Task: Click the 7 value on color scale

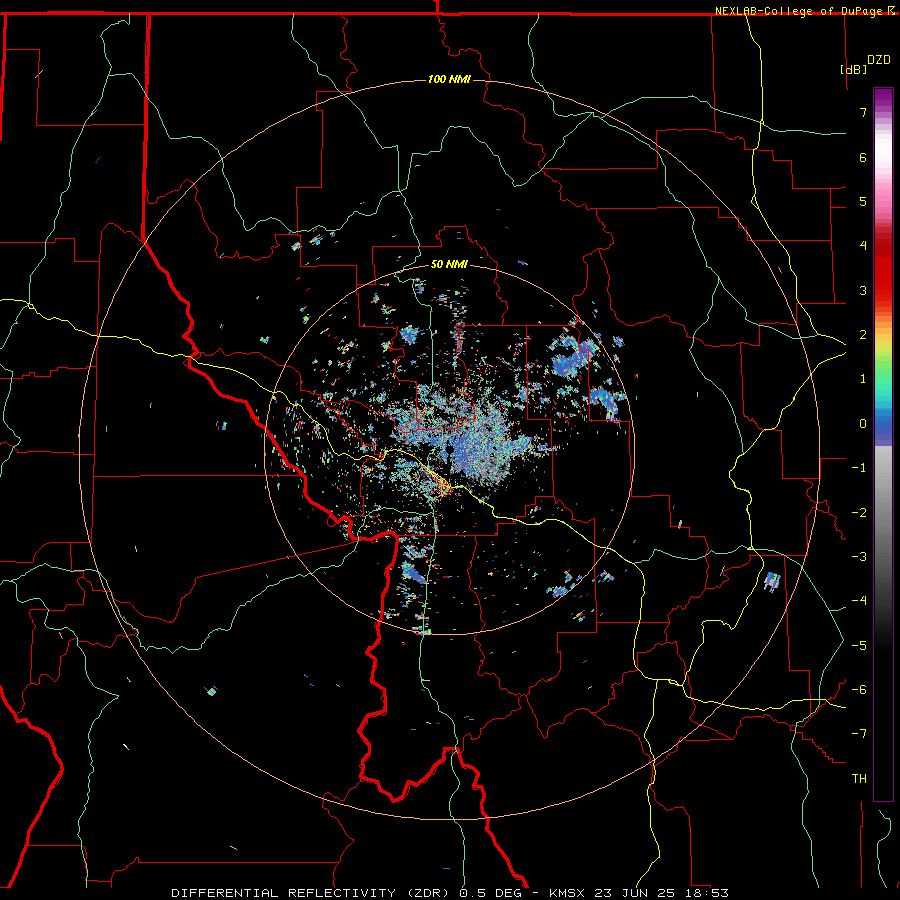Action: point(863,112)
